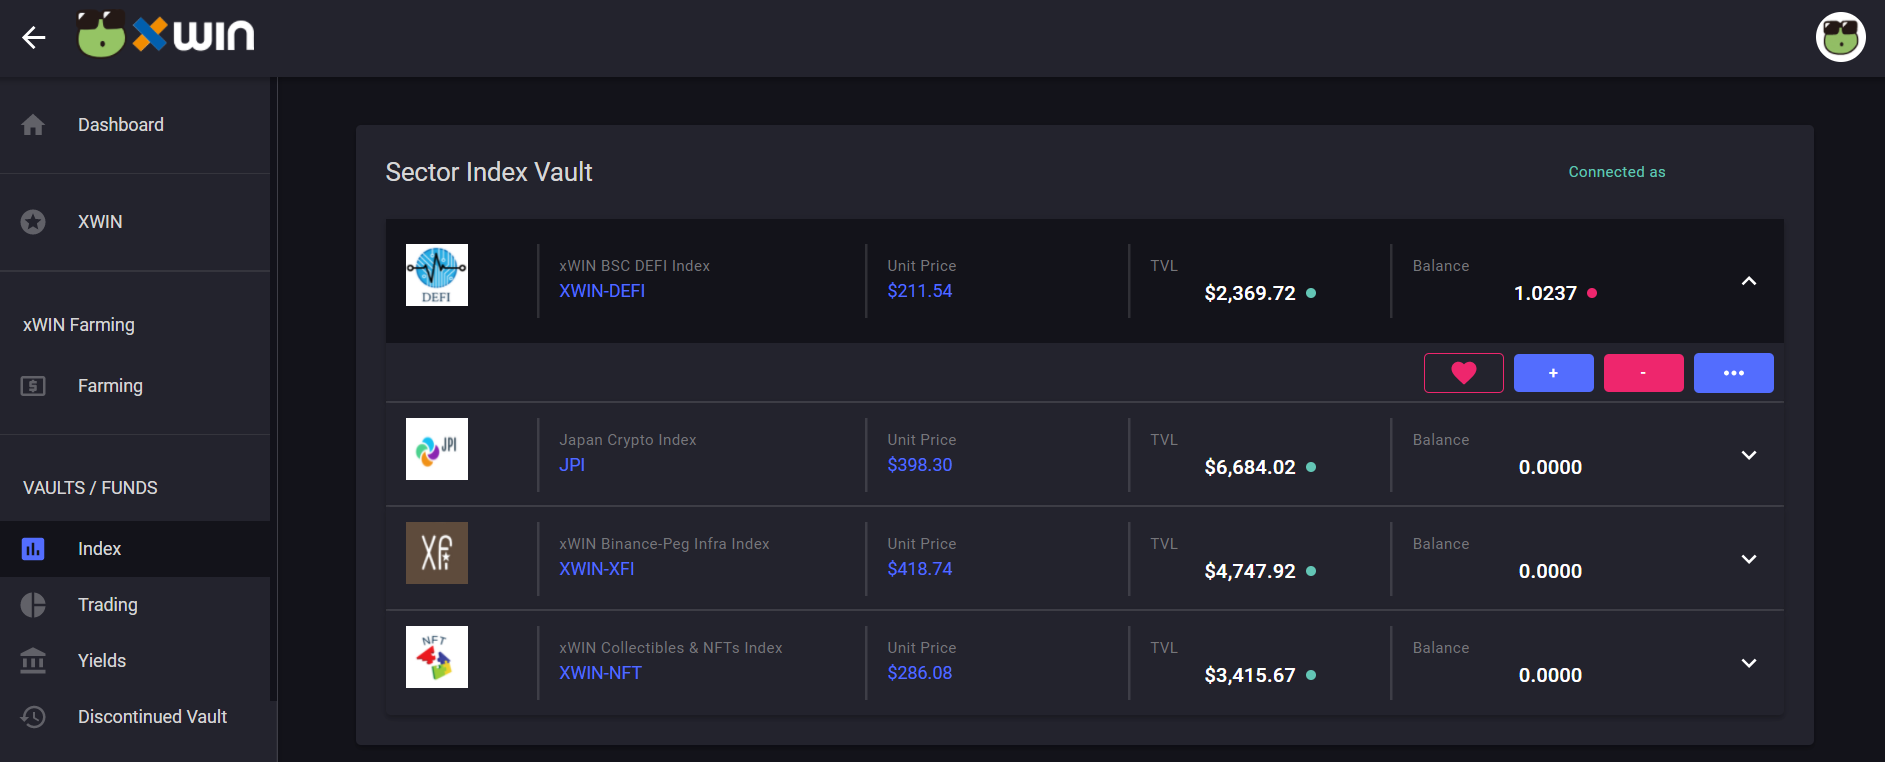Click the $286.08 unit price
The width and height of the screenshot is (1885, 762).
point(920,673)
